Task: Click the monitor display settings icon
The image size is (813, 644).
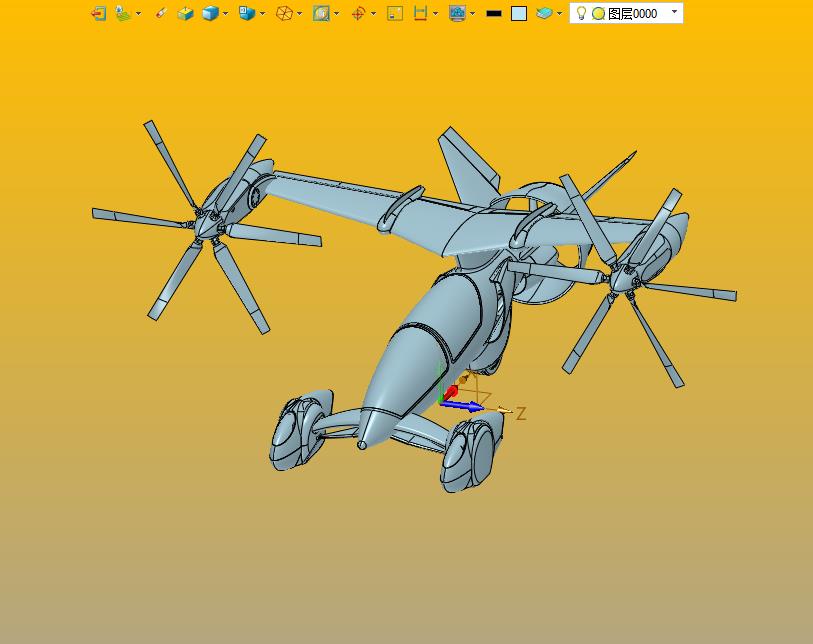Action: click(x=457, y=13)
